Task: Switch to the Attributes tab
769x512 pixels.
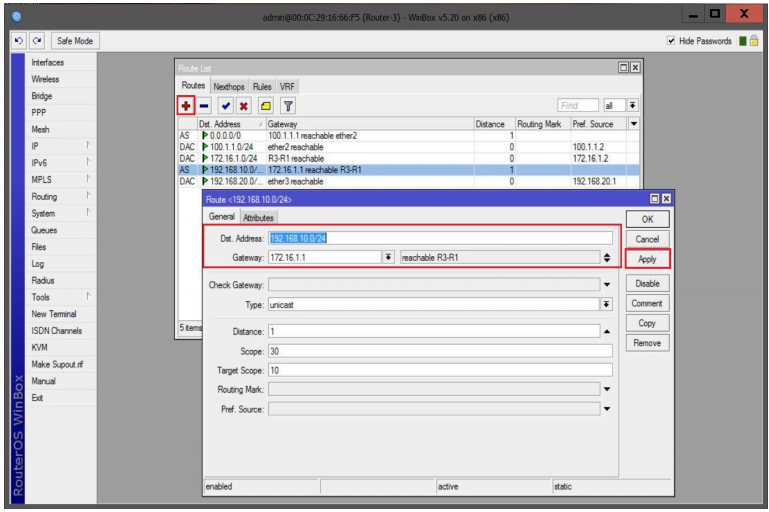Action: [x=259, y=217]
